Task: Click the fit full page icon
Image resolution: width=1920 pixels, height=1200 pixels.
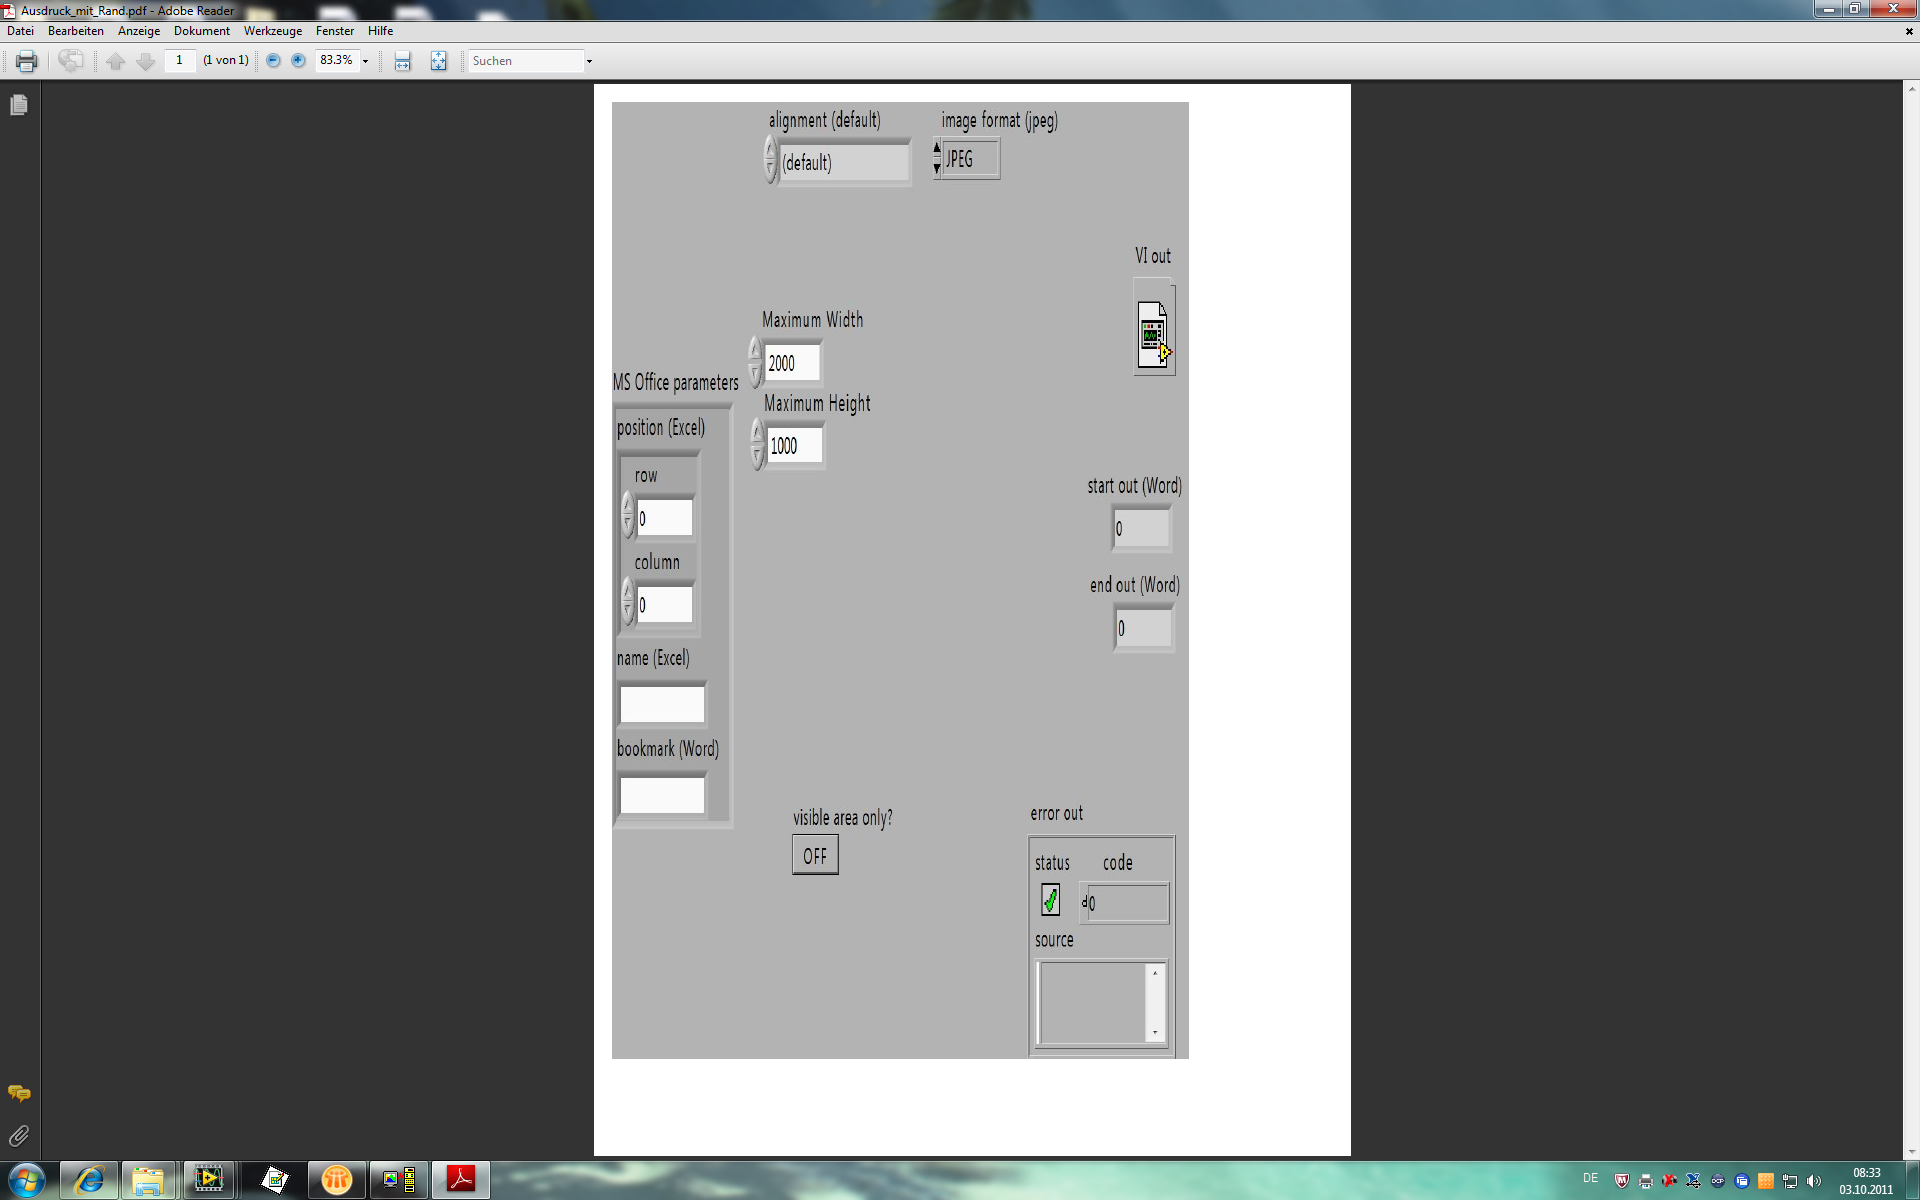Action: 438,61
